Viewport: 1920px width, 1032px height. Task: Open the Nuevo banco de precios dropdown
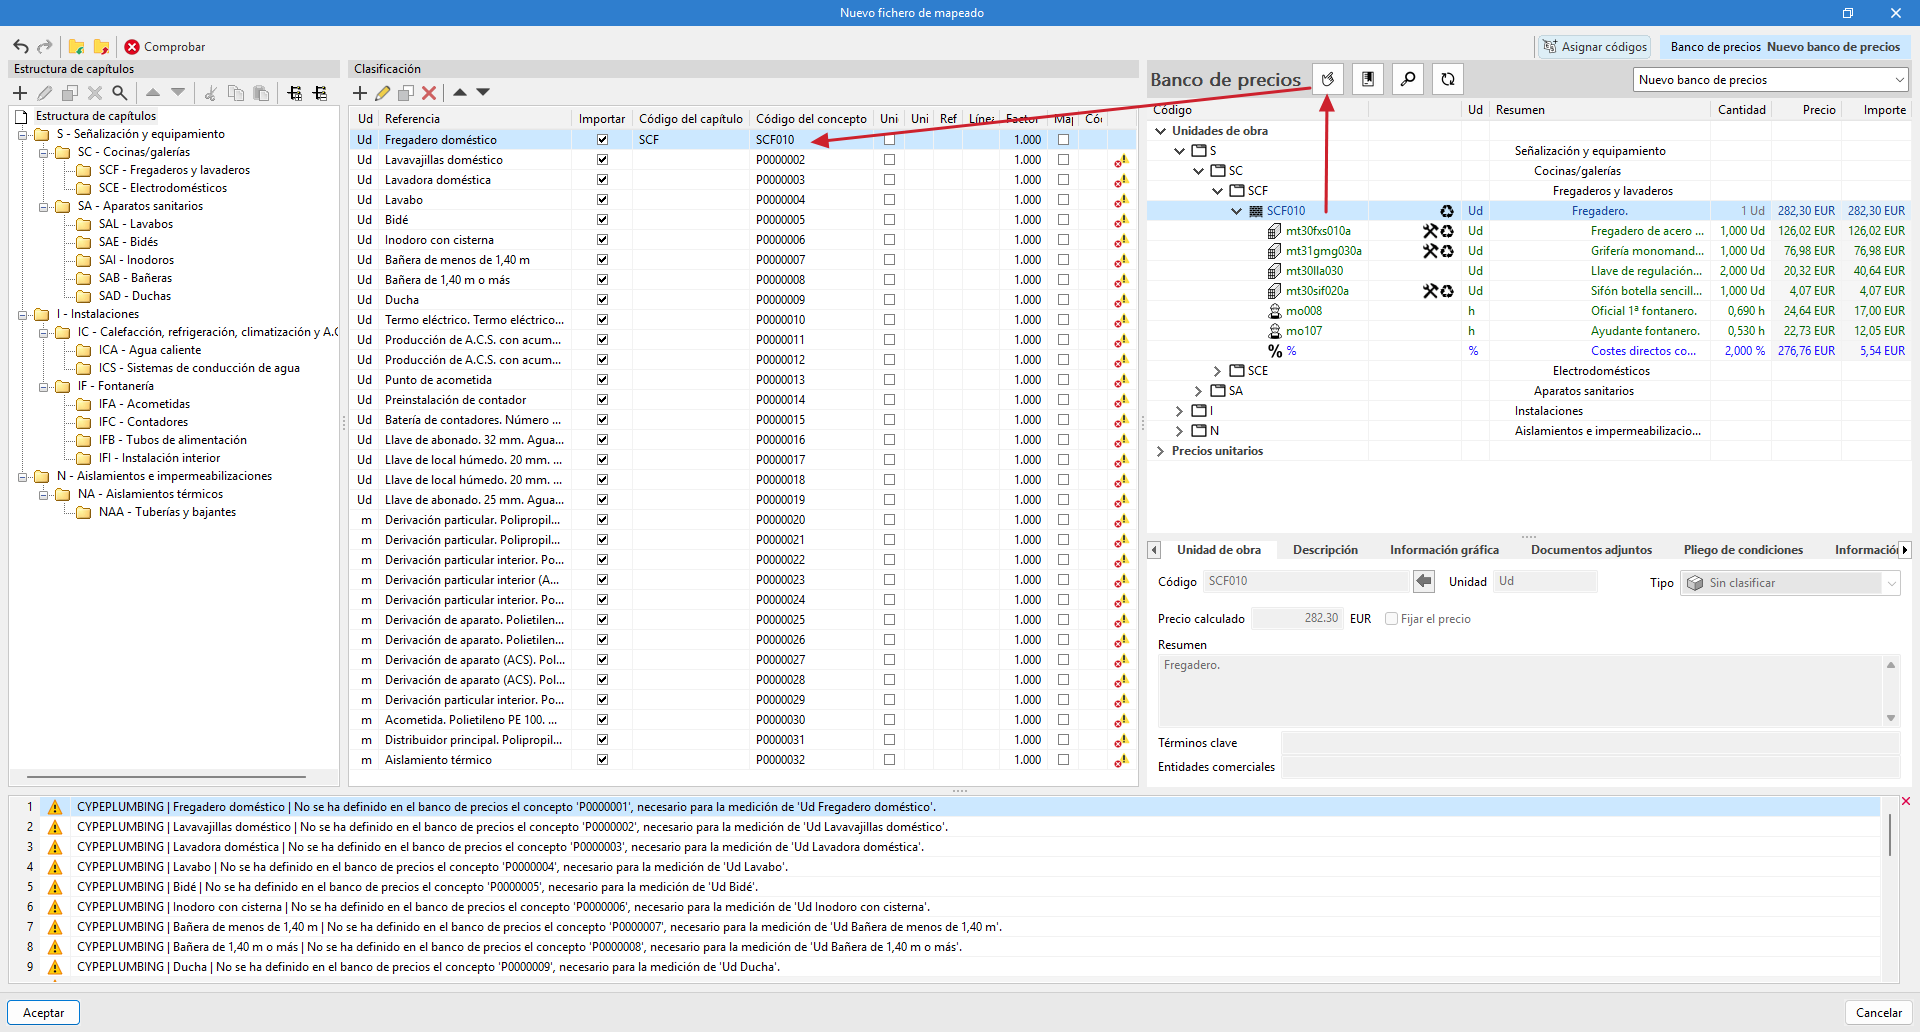point(1771,80)
